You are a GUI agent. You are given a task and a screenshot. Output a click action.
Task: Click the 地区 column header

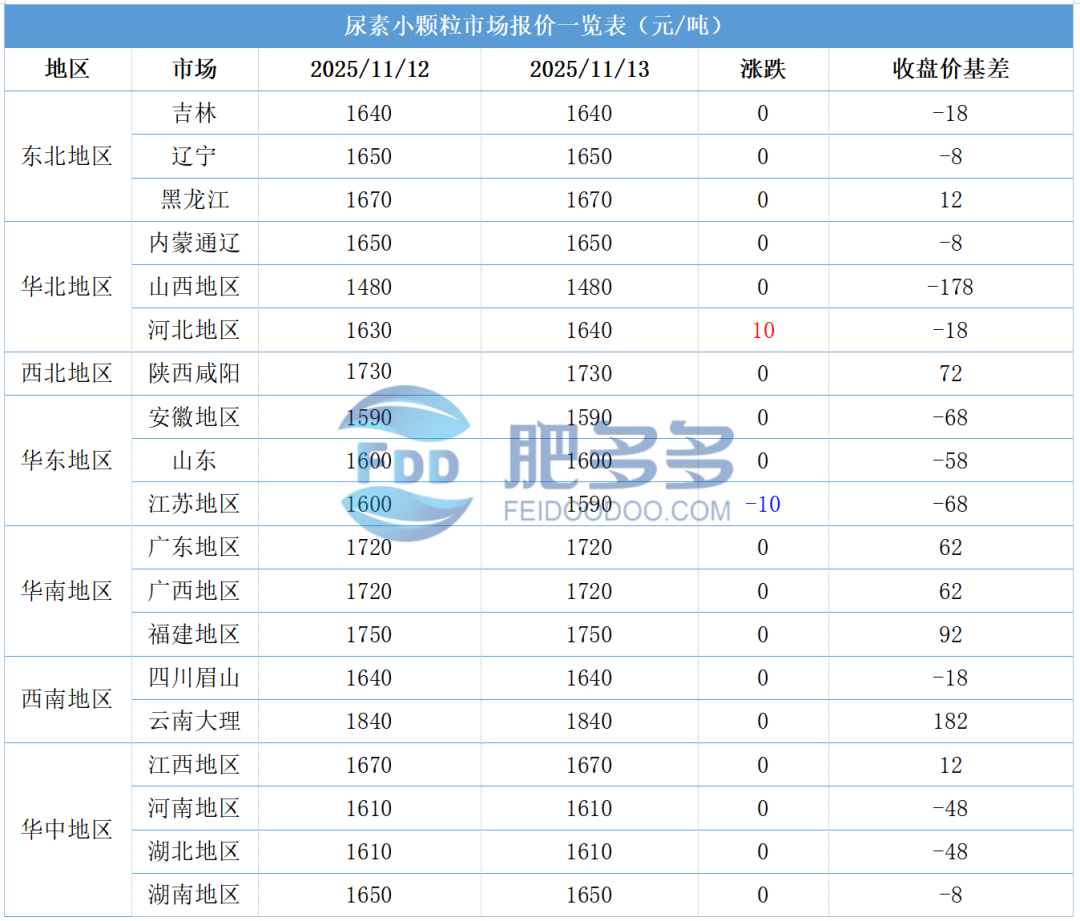(66, 70)
